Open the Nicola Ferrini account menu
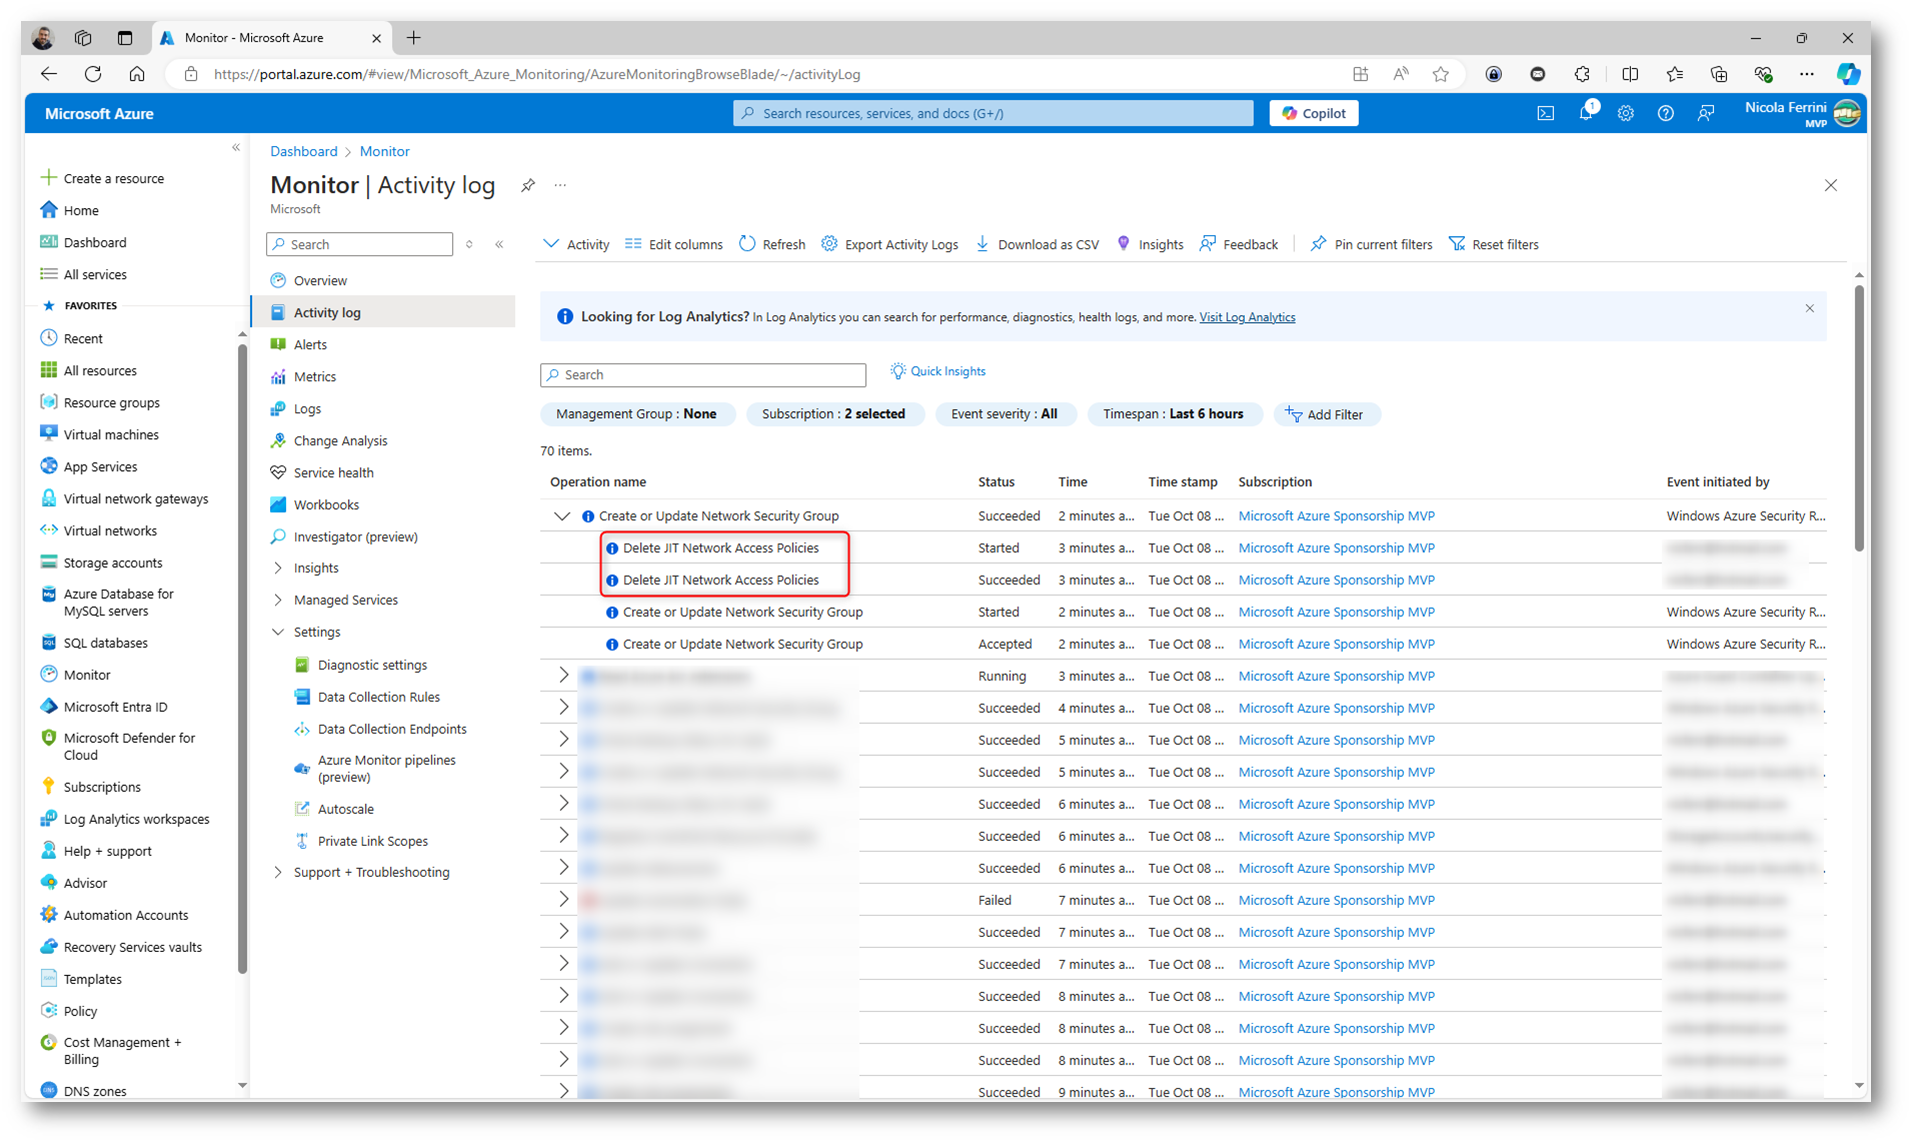Image resolution: width=1913 pixels, height=1144 pixels. [1803, 113]
